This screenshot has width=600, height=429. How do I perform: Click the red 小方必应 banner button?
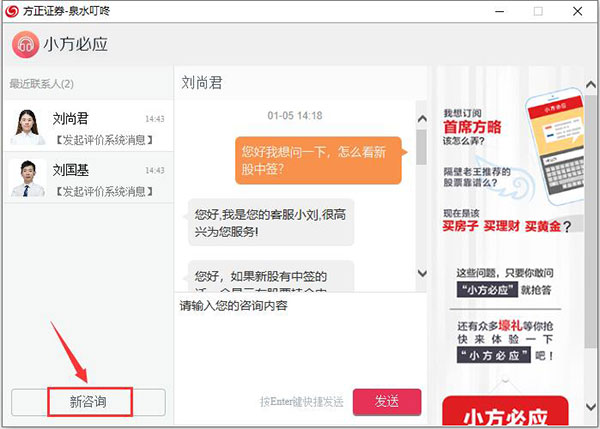tap(505, 411)
